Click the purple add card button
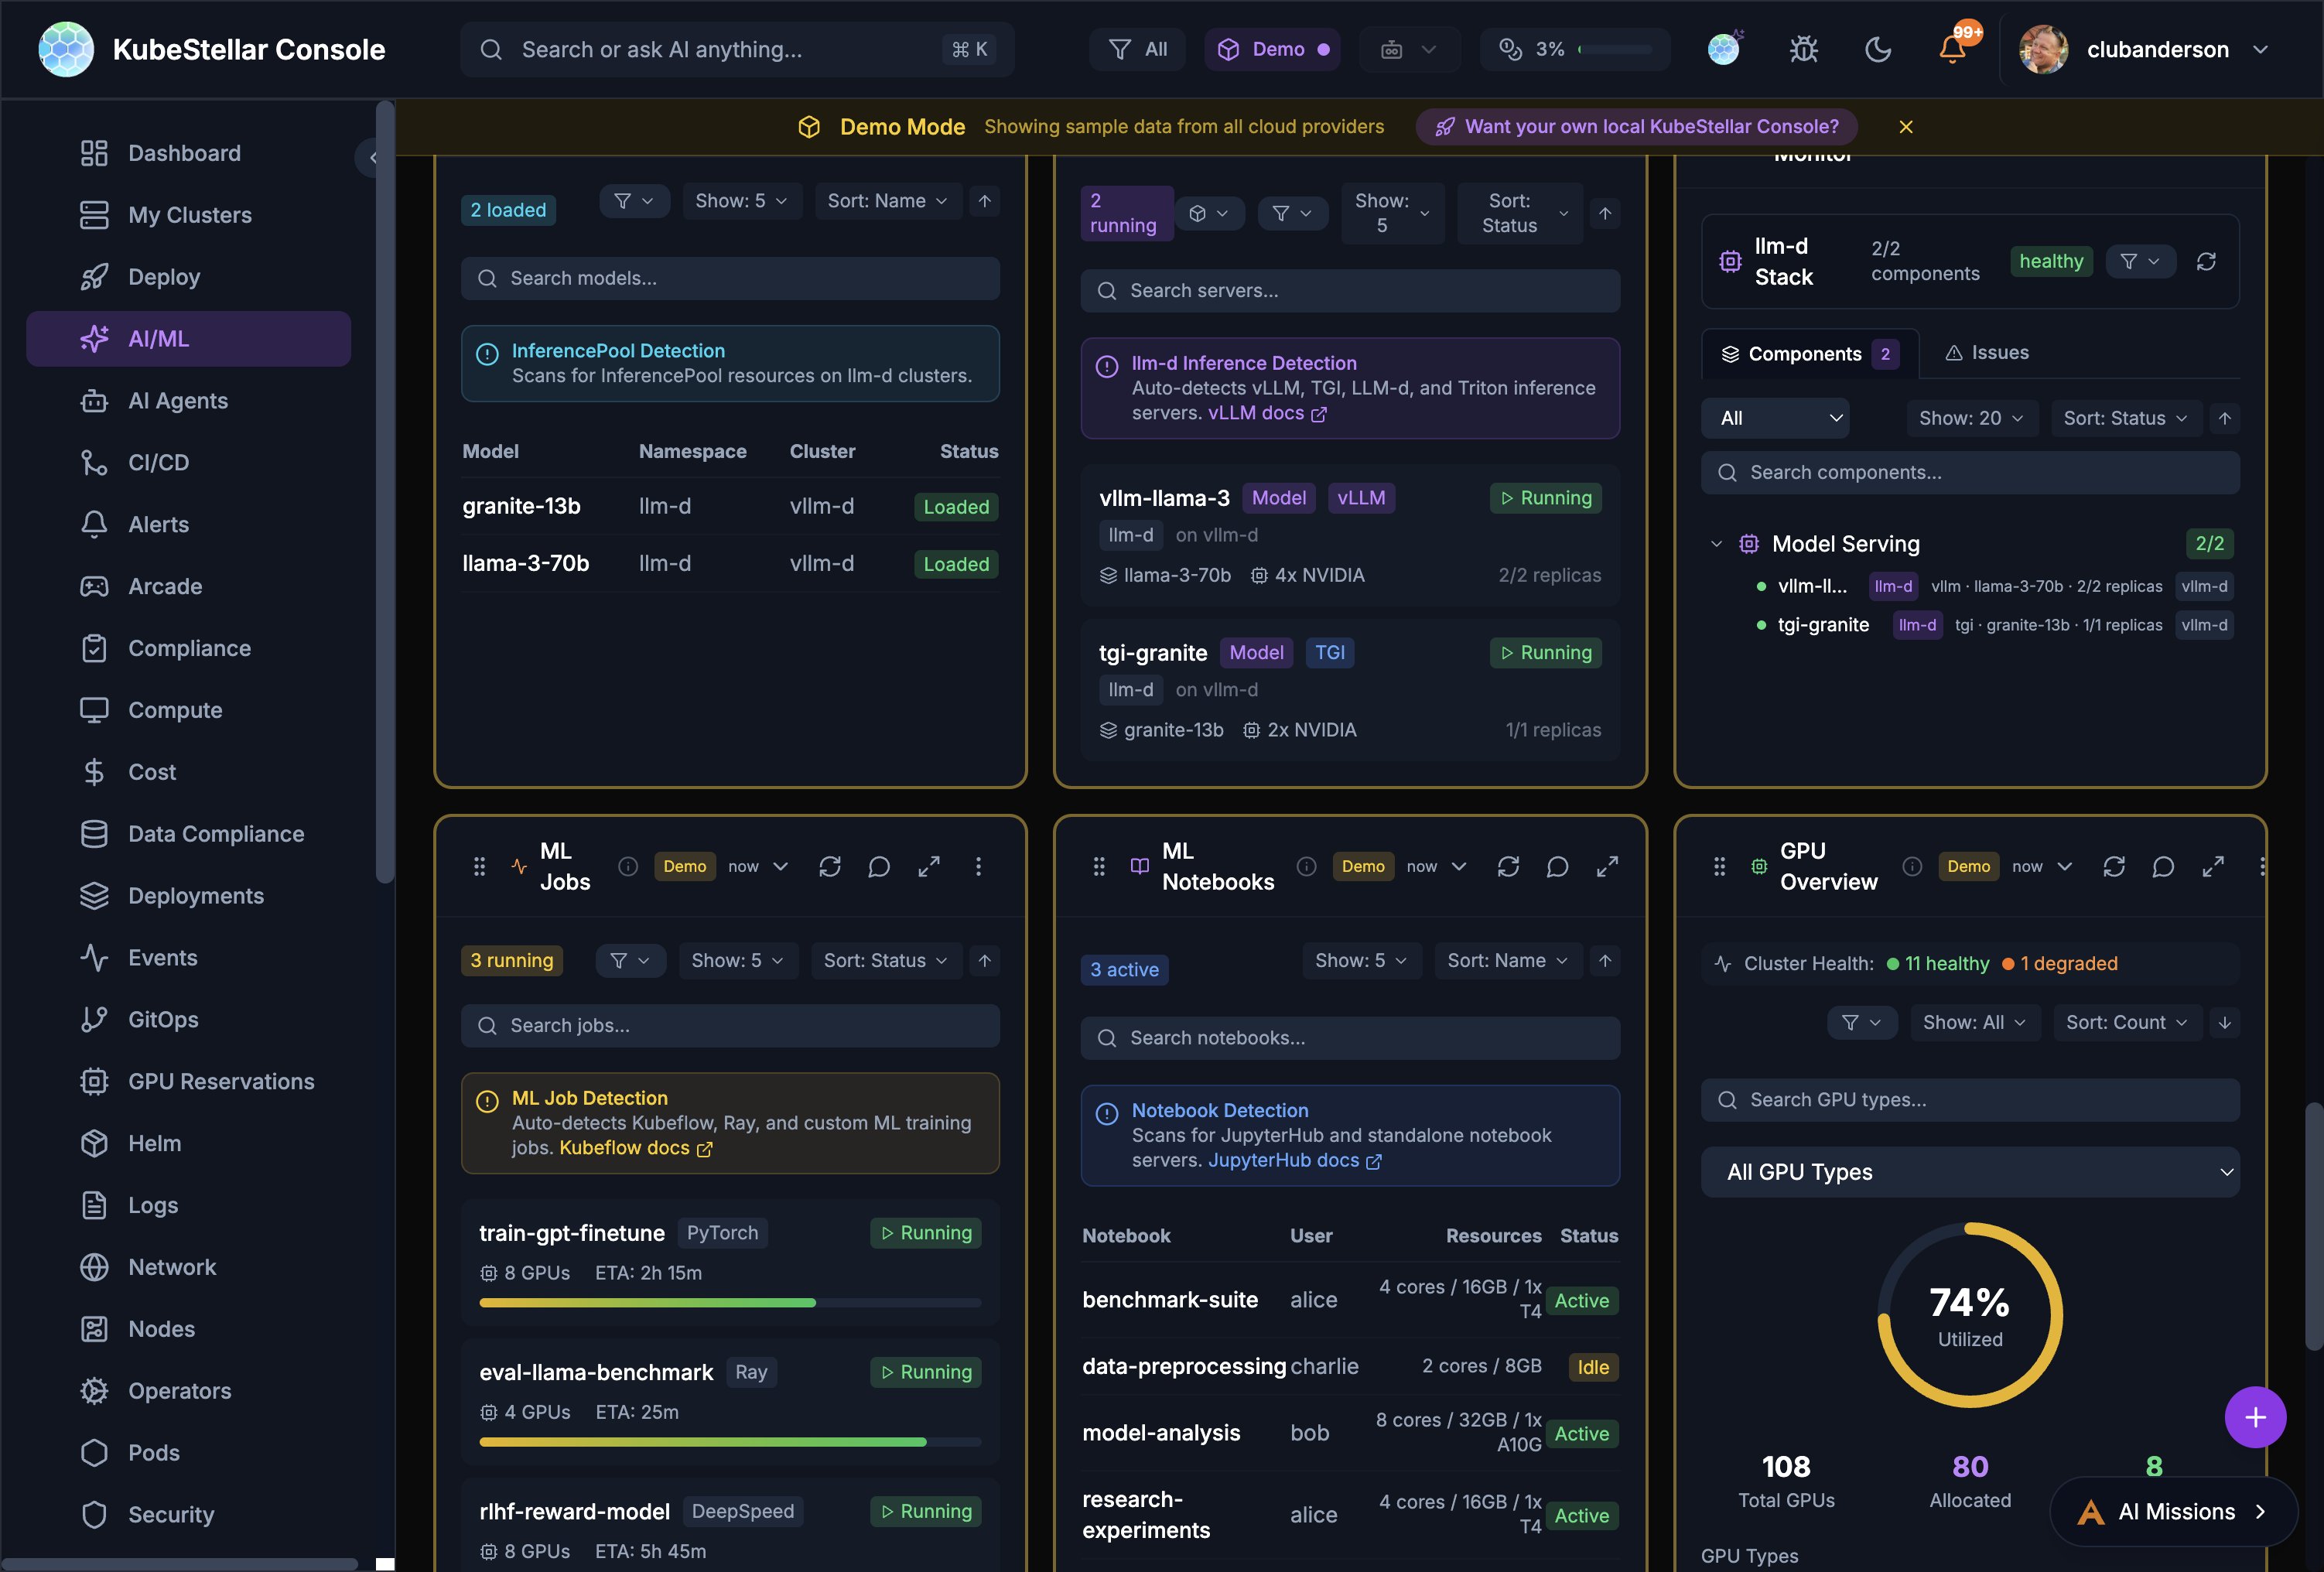The image size is (2324, 1572). tap(2254, 1417)
